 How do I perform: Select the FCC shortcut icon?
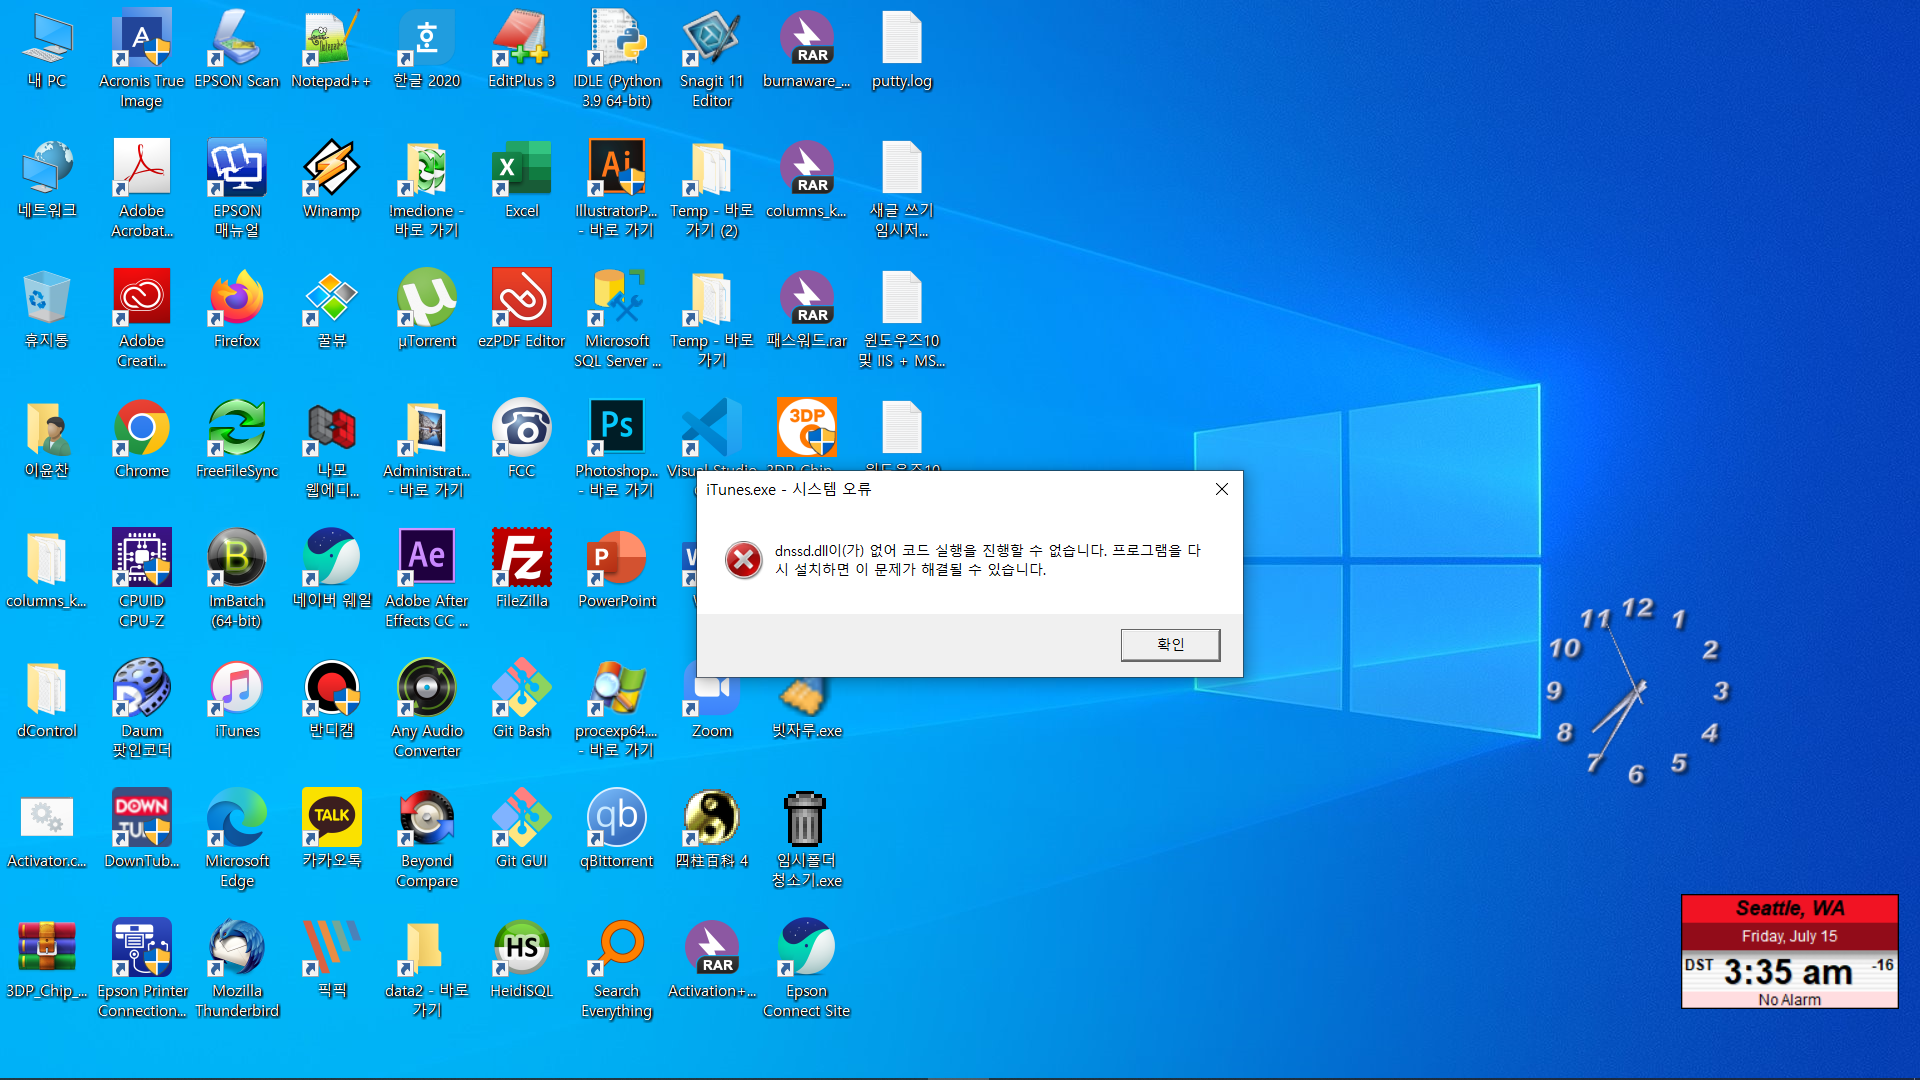(x=521, y=441)
